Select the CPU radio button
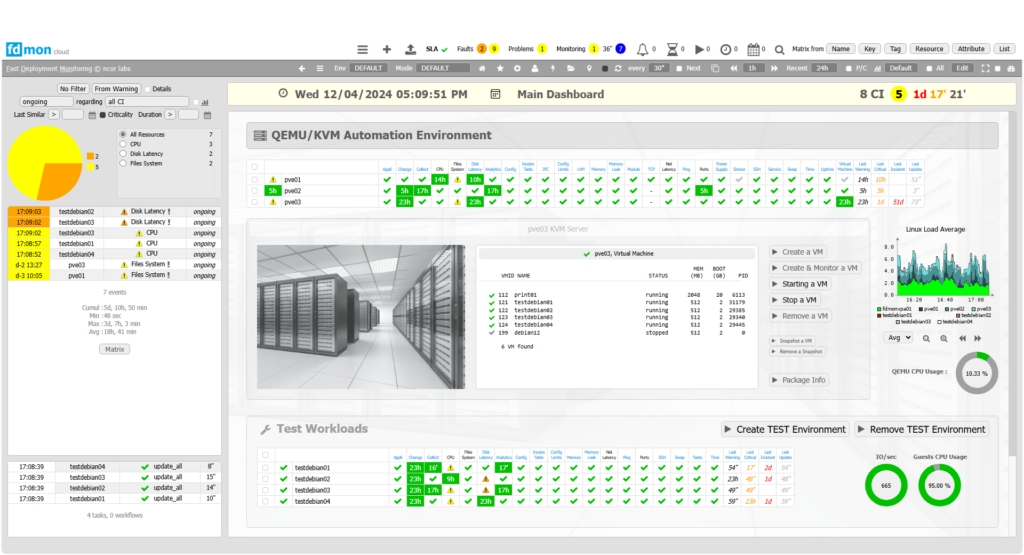The width and height of the screenshot is (1024, 555). pyautogui.click(x=123, y=144)
